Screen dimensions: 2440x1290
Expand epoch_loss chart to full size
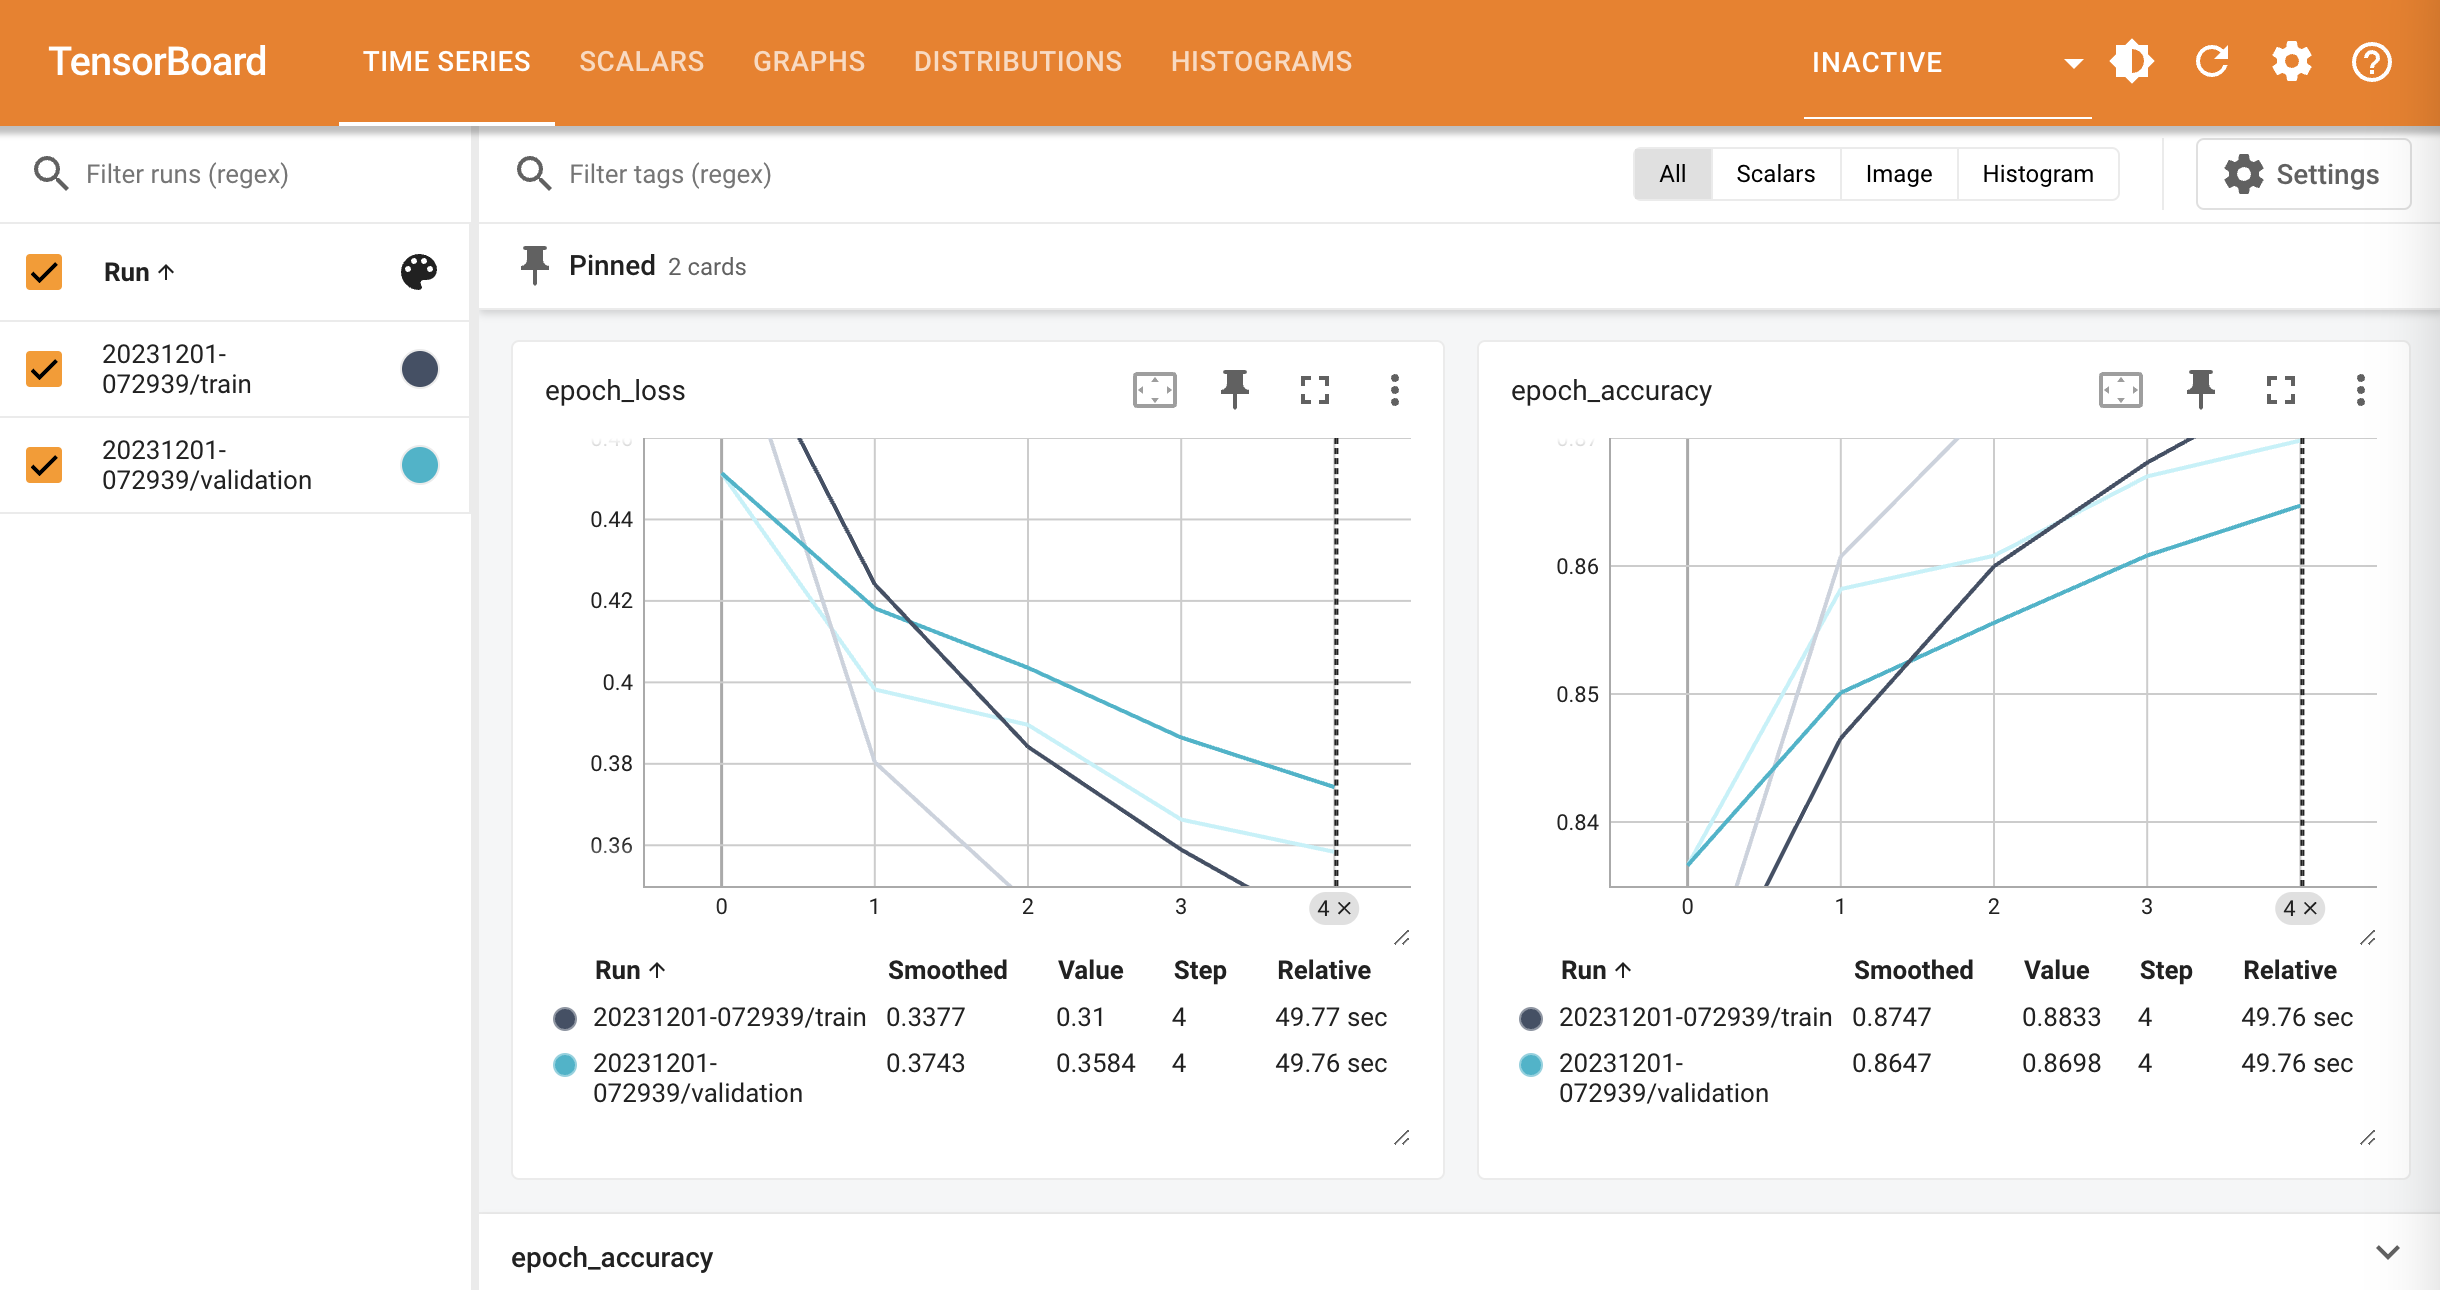click(x=1315, y=390)
